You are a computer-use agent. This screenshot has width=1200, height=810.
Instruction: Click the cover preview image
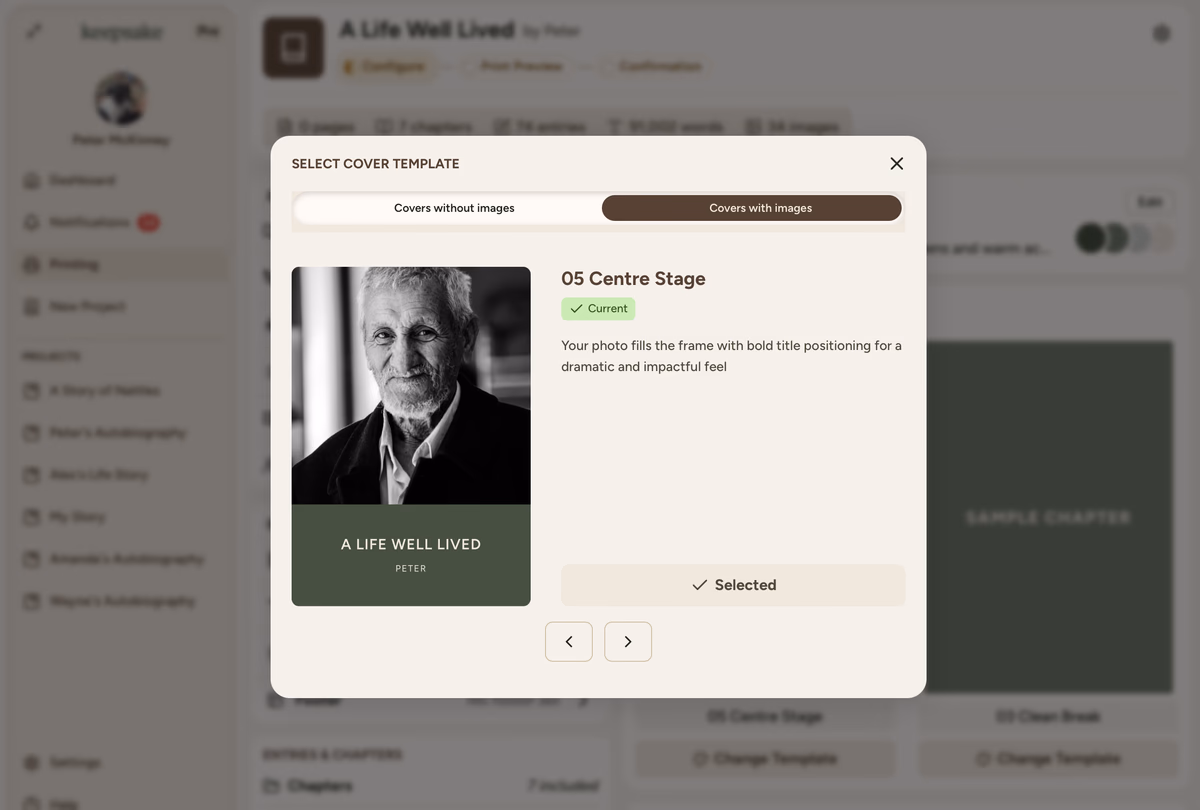pyautogui.click(x=411, y=436)
